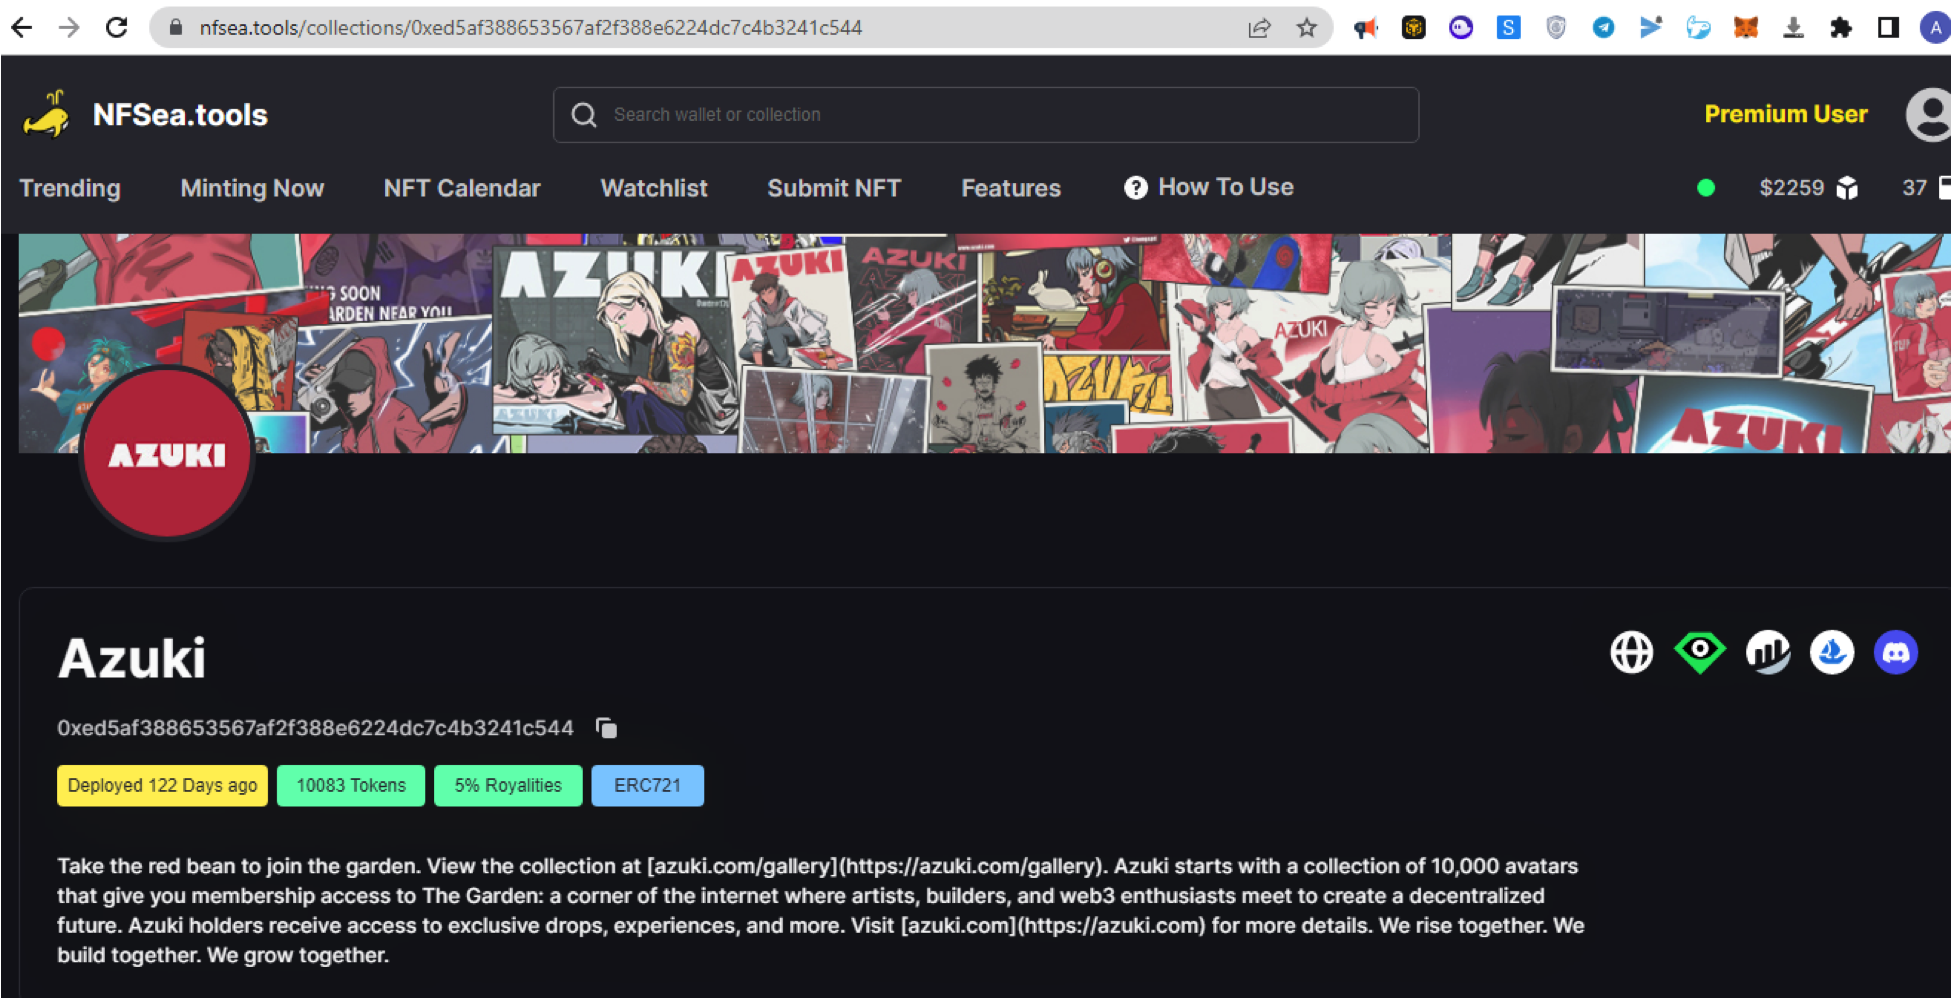Click the NFSea.tools site name
Screen dimensions: 1952x998
(180, 115)
